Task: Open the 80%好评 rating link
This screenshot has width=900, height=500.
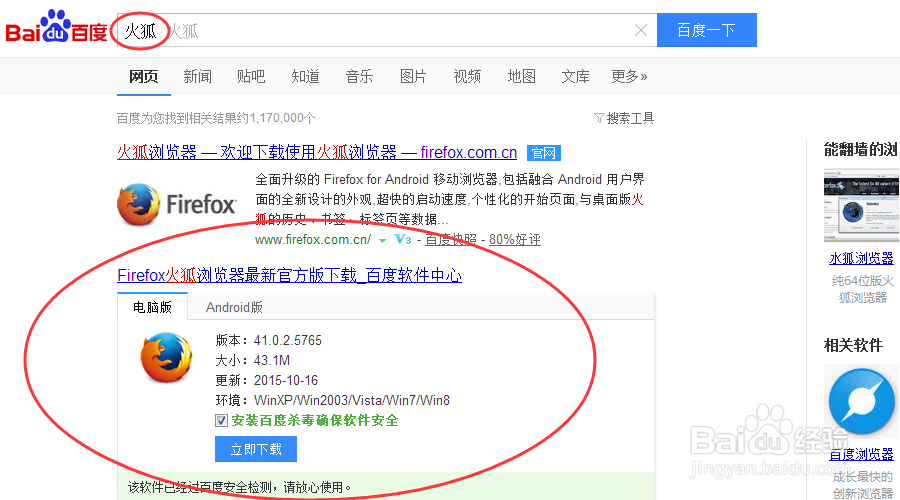Action: (x=515, y=239)
